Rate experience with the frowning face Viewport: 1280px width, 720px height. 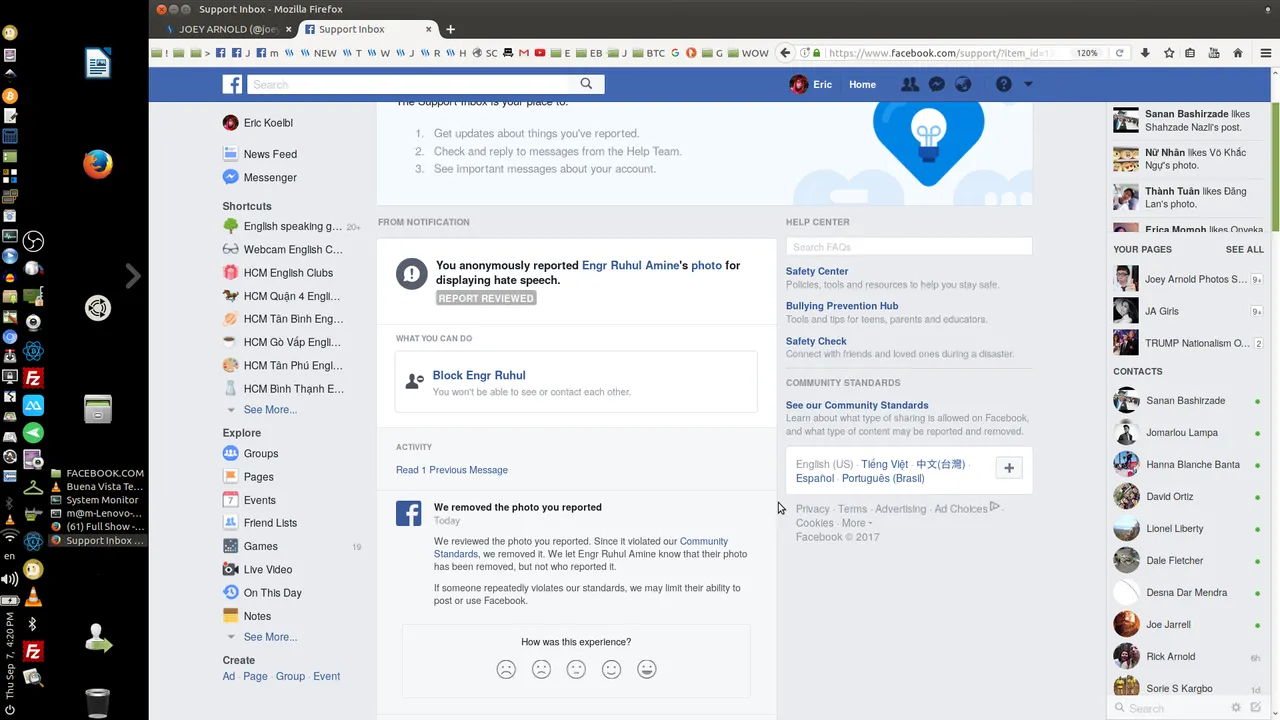(x=541, y=669)
